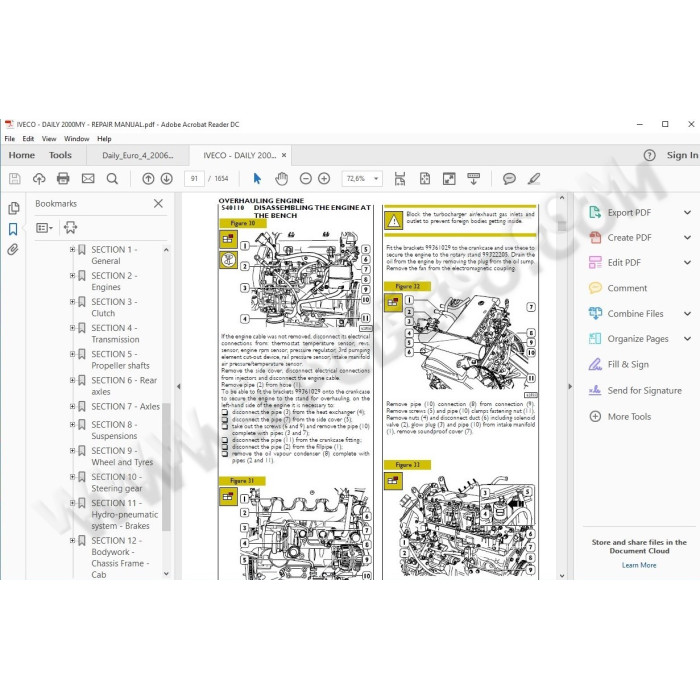This screenshot has height=700, width=700.
Task: Open the Find text magnifier icon
Action: coord(112,179)
